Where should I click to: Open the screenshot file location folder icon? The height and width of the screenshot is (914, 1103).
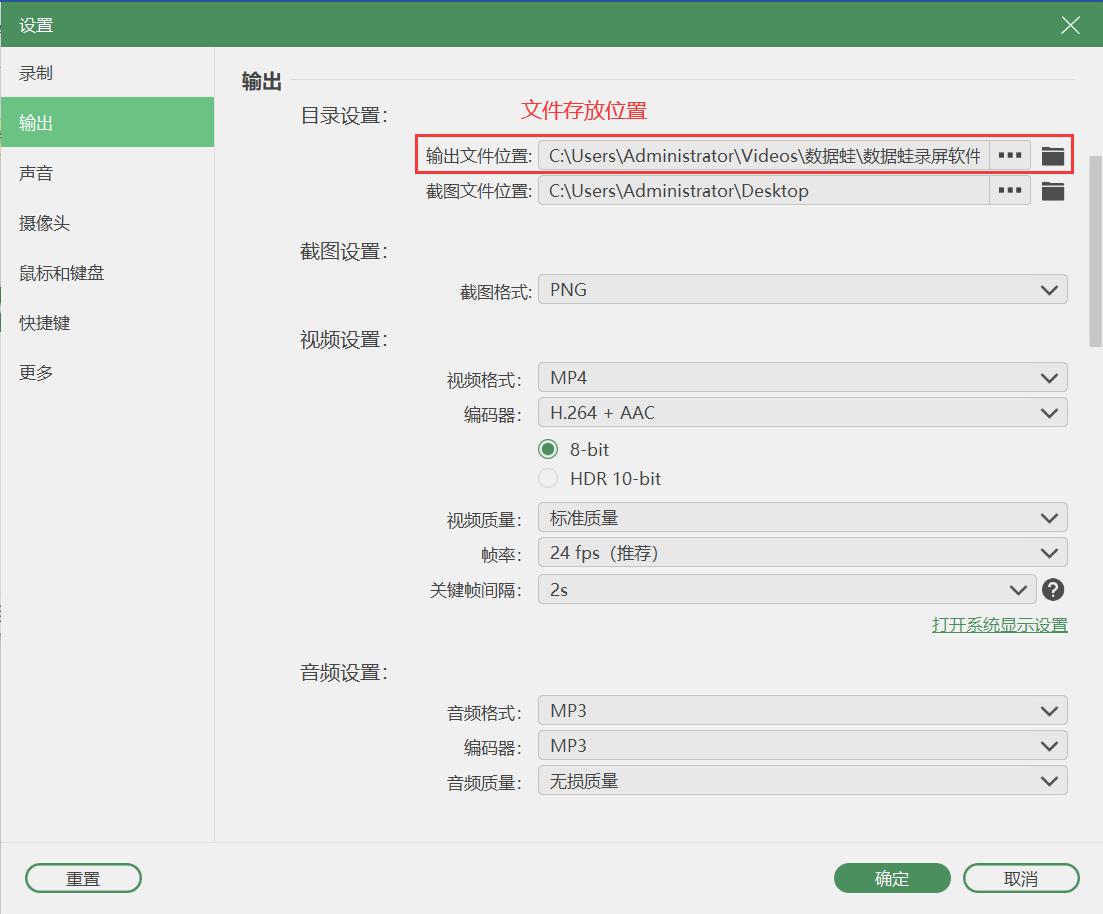pyautogui.click(x=1052, y=191)
